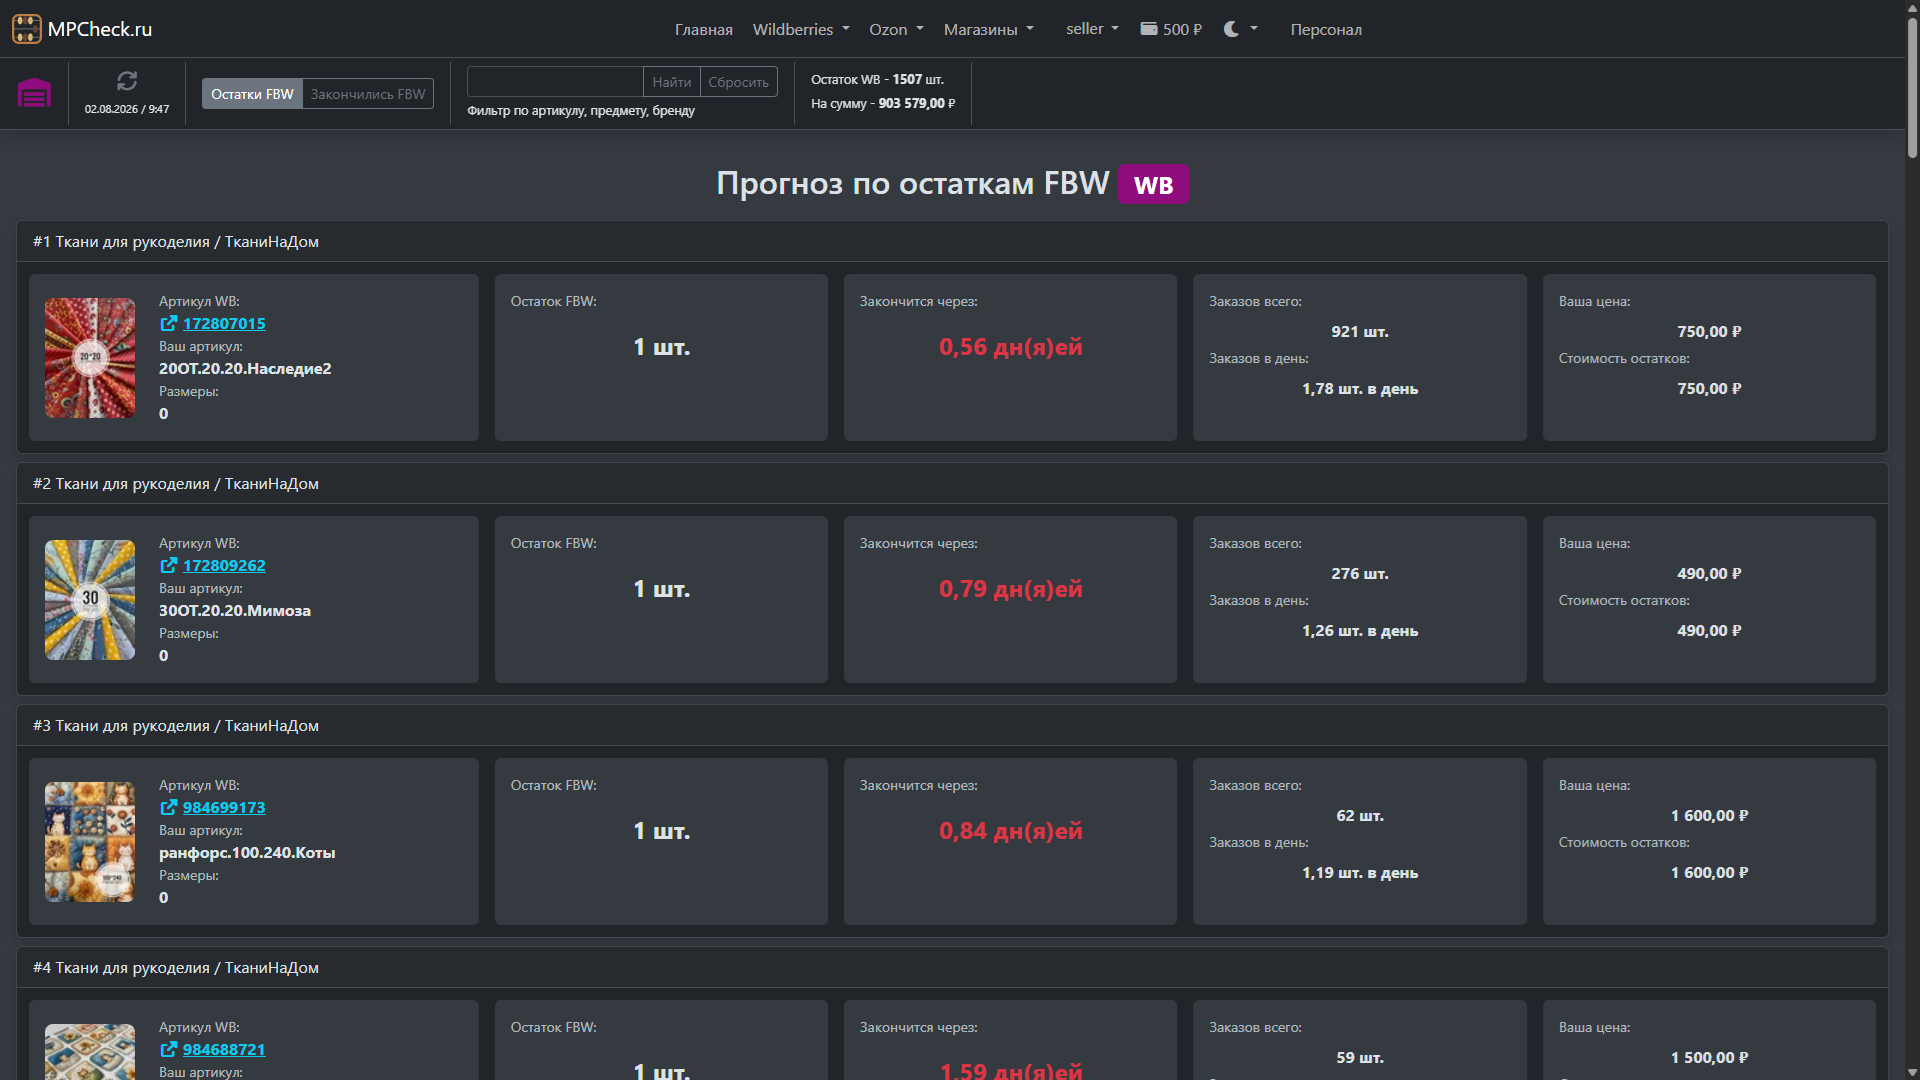Expand the Магазины dropdown menu
The image size is (1920, 1080).
coord(988,29)
